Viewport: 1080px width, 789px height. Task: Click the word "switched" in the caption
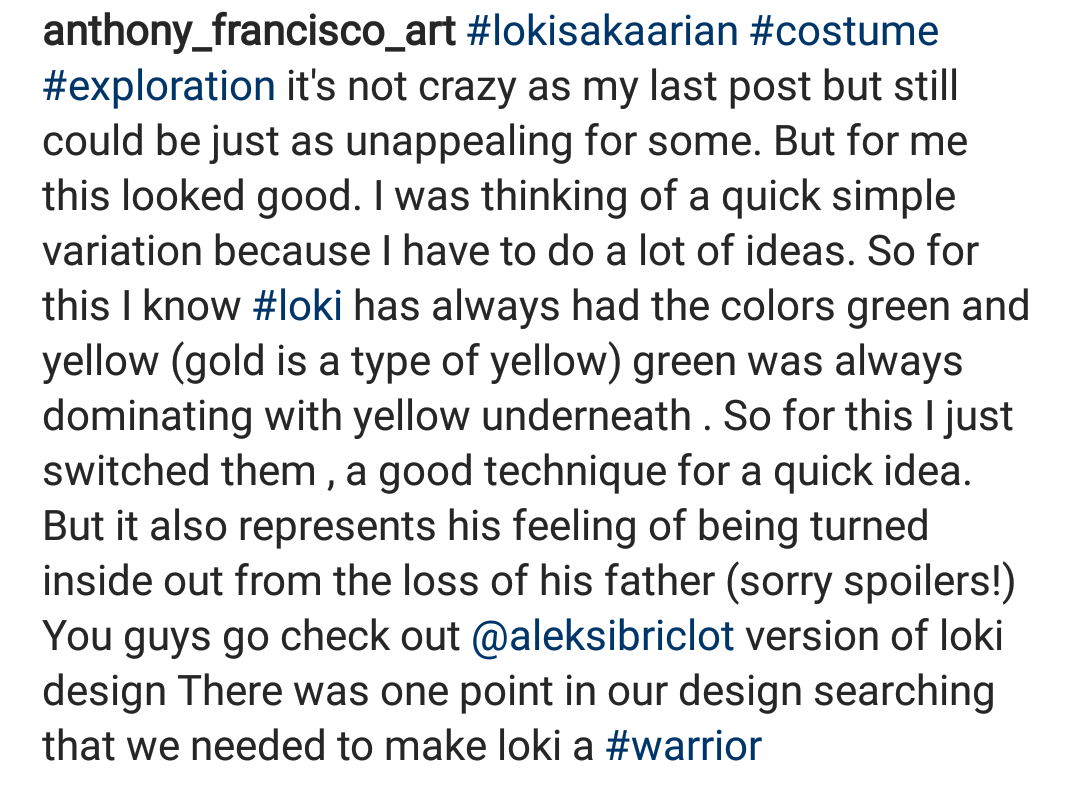[x=123, y=471]
